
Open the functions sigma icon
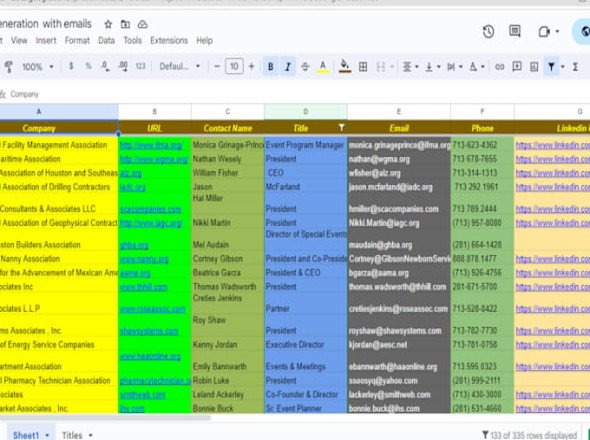(x=575, y=67)
